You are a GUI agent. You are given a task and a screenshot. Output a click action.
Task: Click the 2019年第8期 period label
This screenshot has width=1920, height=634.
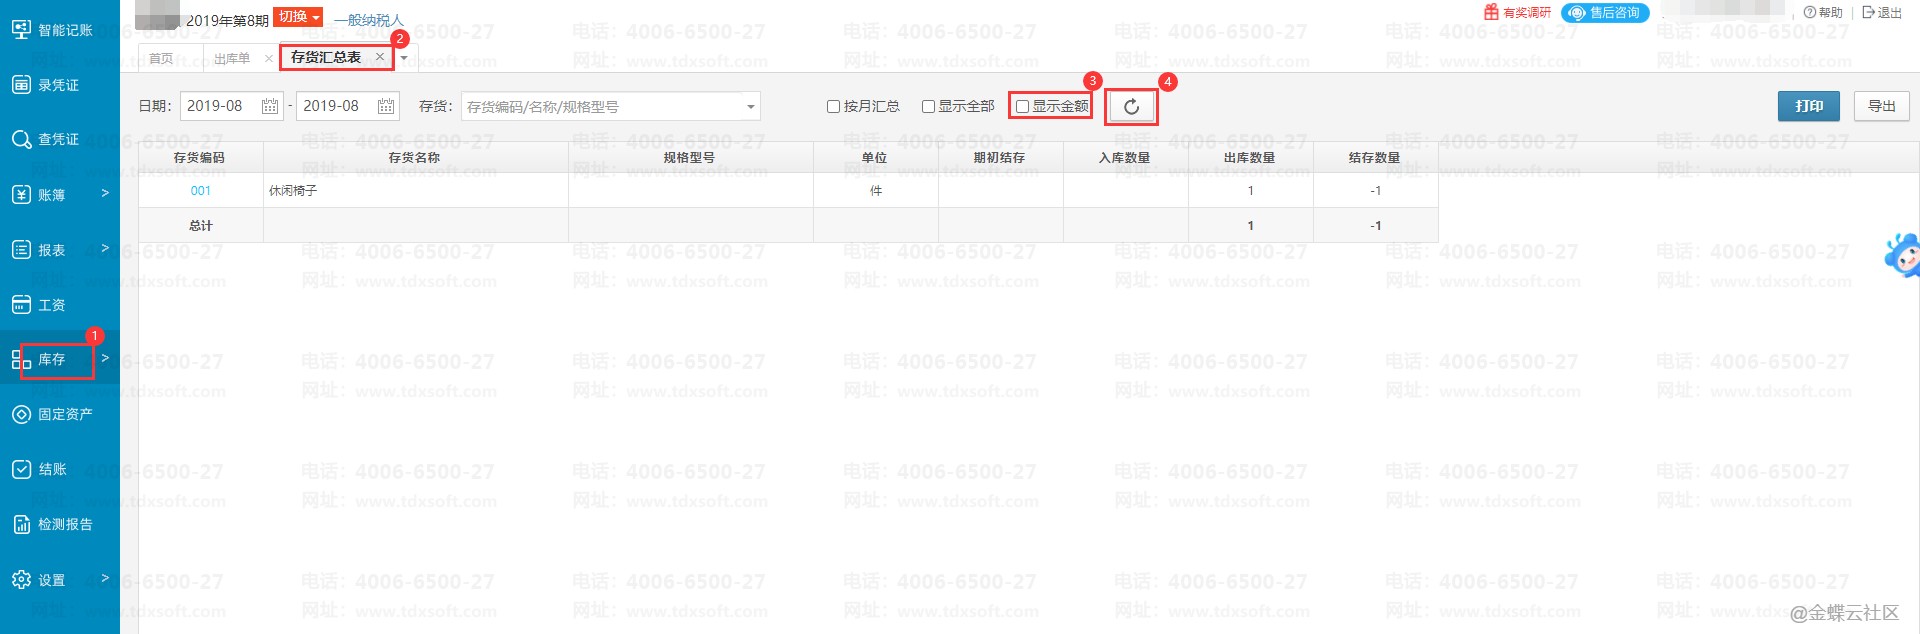point(227,20)
